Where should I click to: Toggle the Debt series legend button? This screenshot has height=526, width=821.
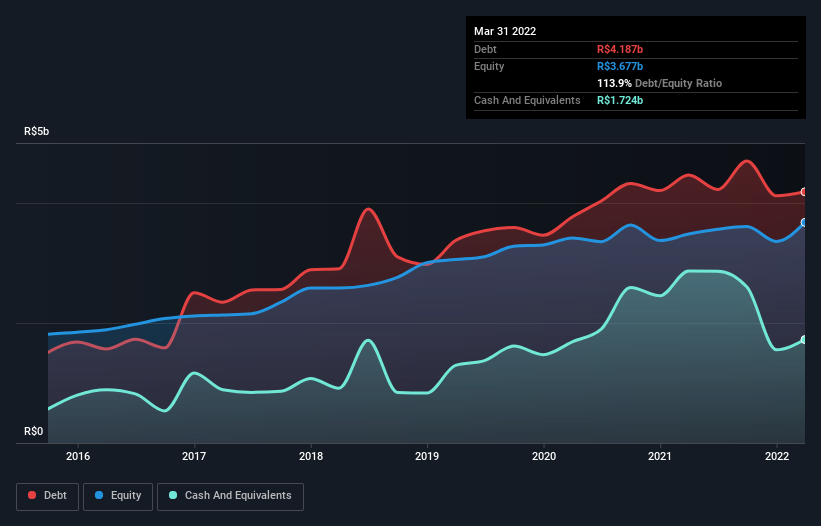click(48, 496)
